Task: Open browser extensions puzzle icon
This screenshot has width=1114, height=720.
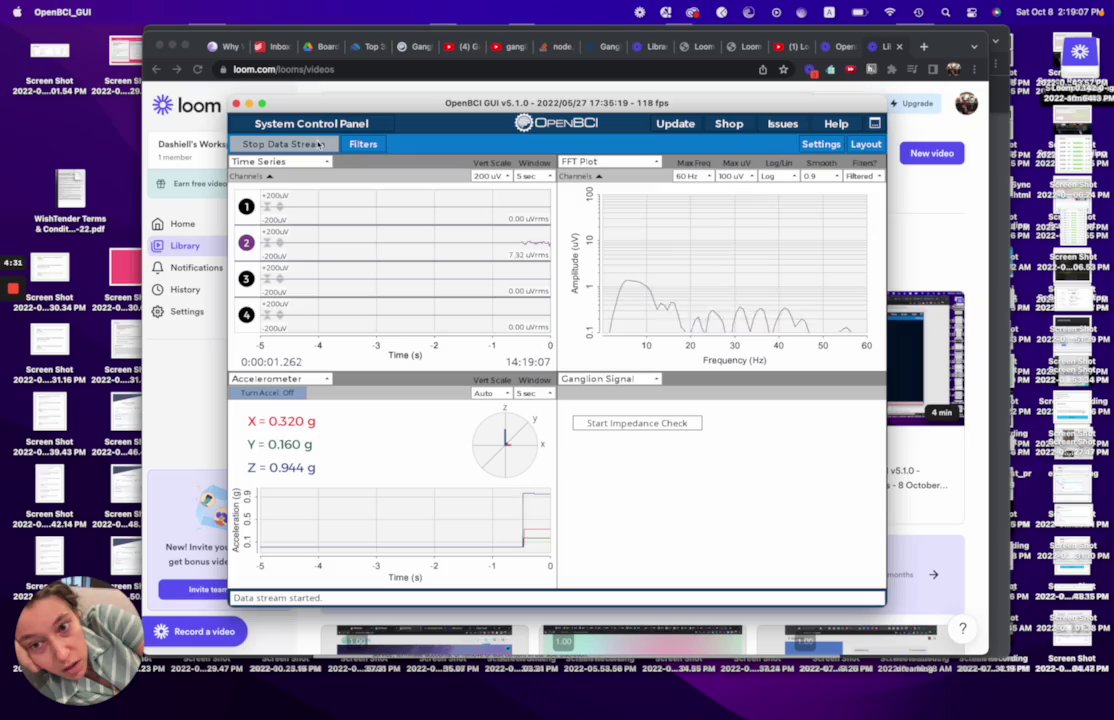Action: pyautogui.click(x=892, y=70)
